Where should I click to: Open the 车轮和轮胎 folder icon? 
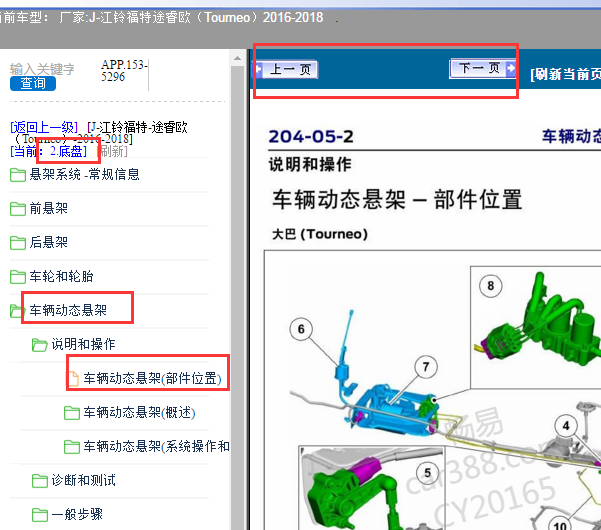(x=18, y=276)
